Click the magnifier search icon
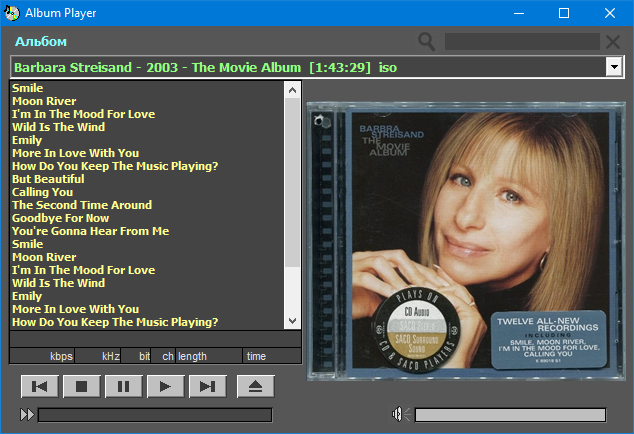634x434 pixels. [427, 42]
